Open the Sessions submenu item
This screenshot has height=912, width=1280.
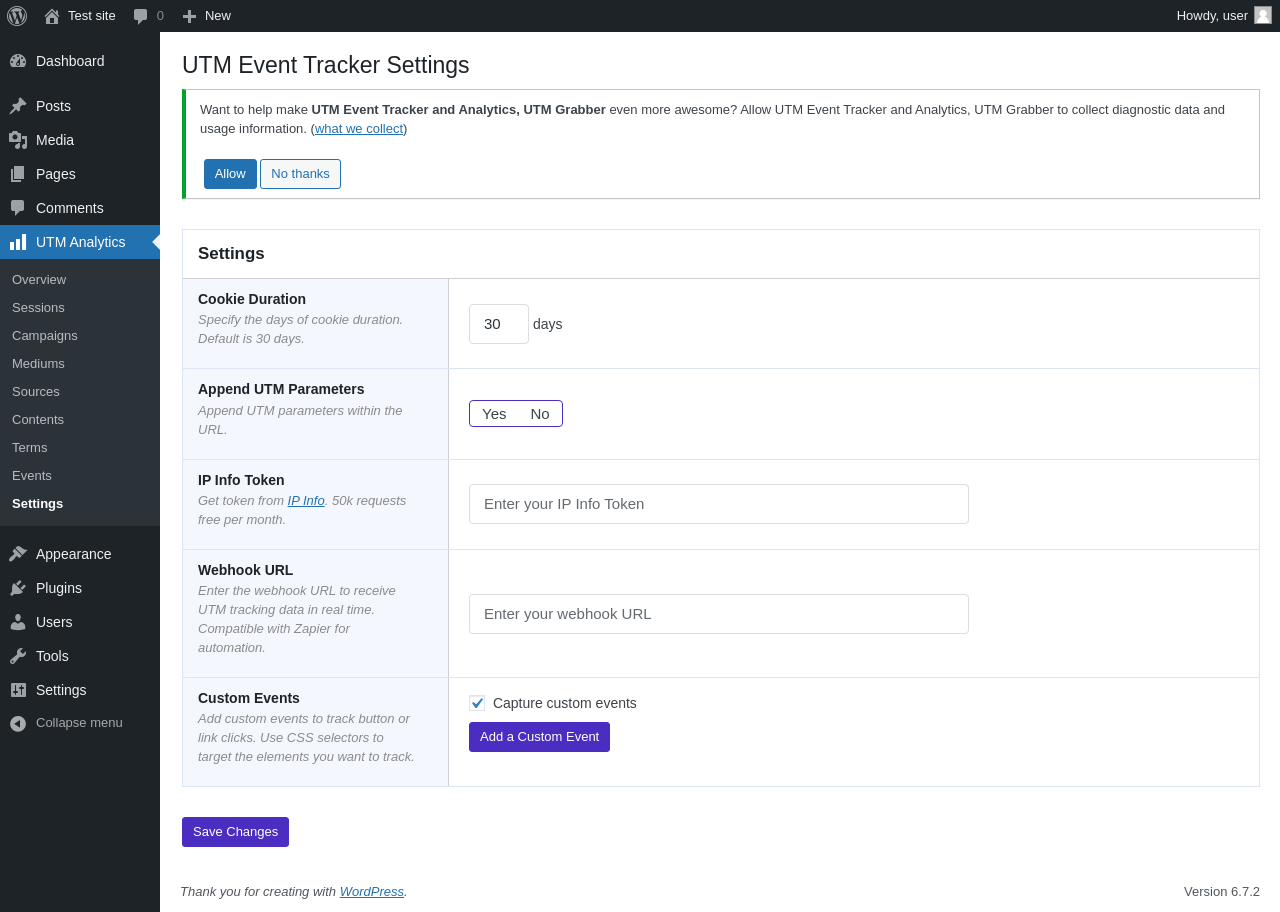(x=38, y=308)
